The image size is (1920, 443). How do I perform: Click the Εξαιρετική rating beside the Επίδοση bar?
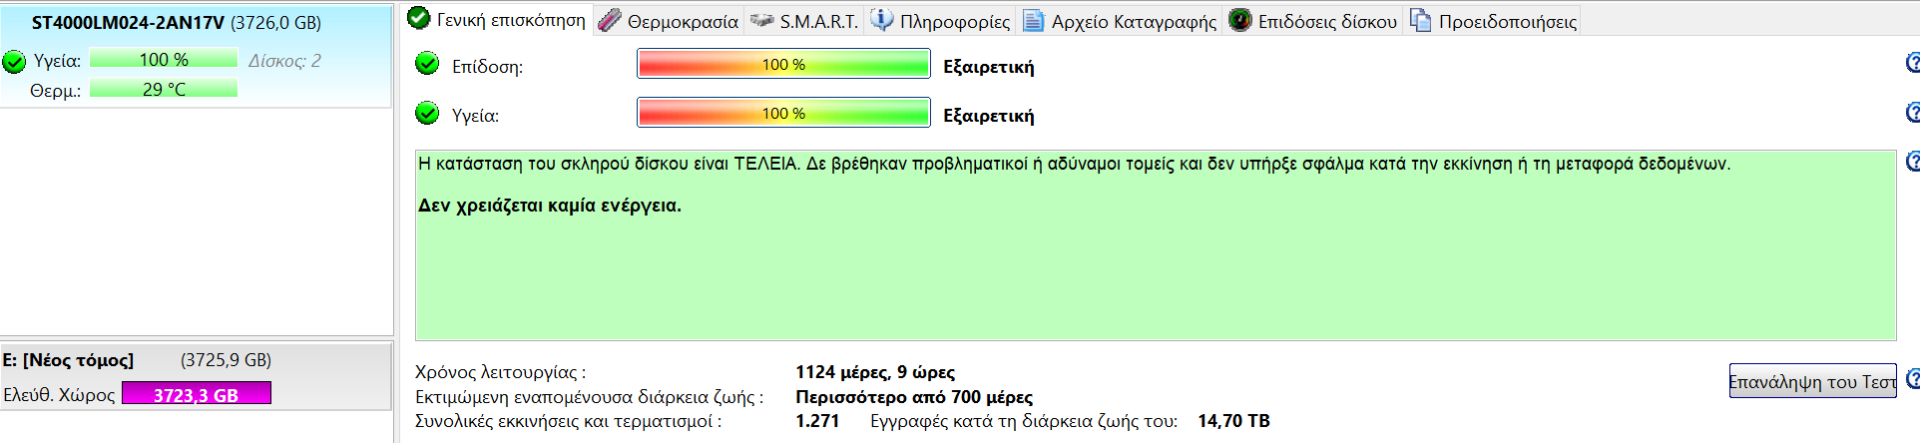988,67
